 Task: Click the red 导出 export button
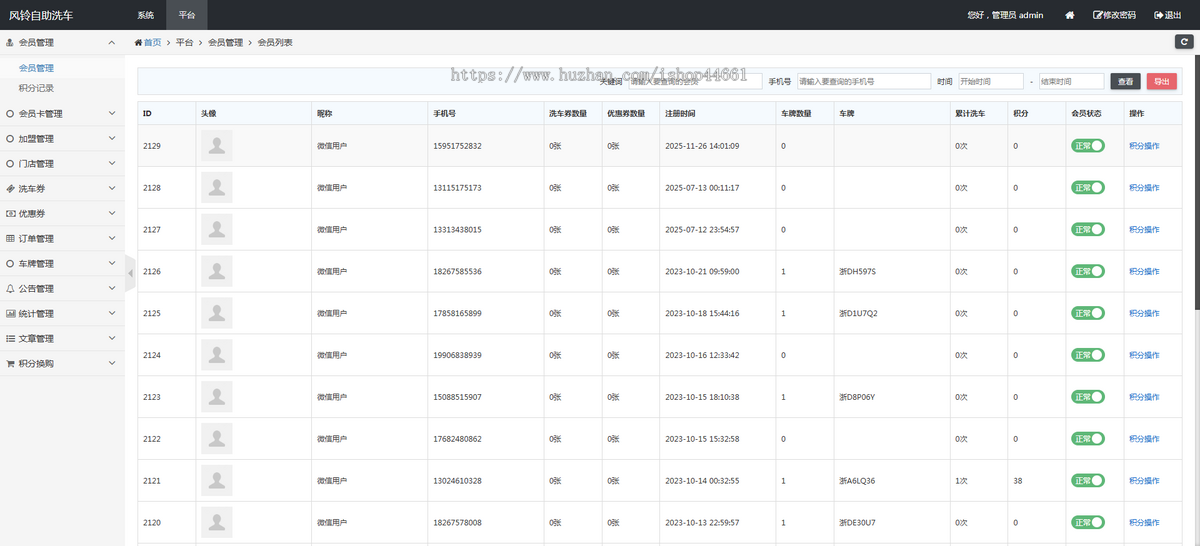click(1160, 81)
